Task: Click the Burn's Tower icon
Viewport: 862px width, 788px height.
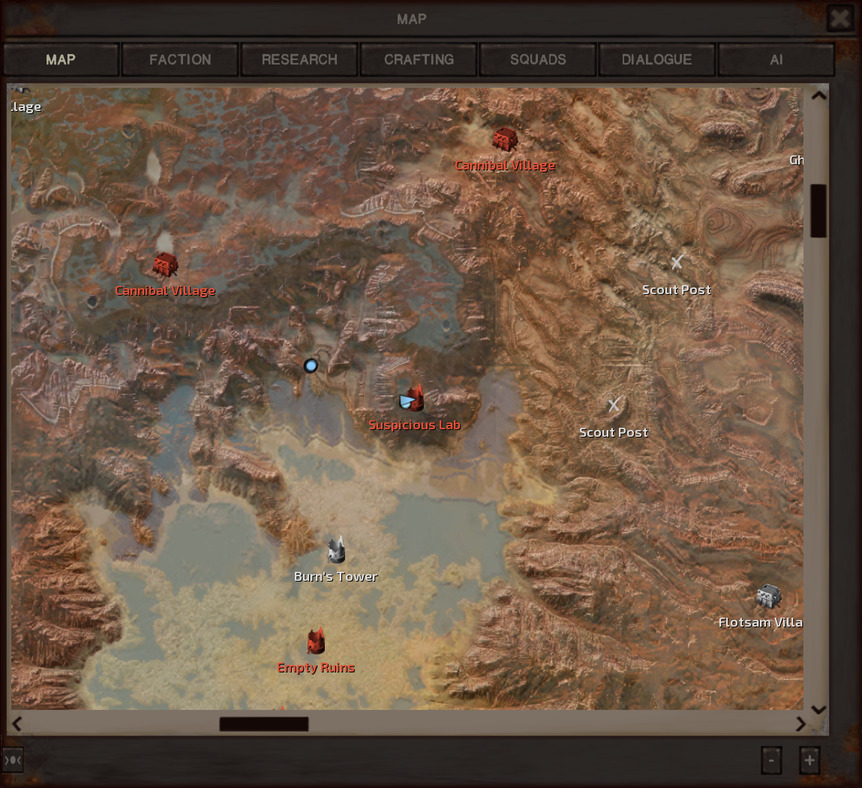Action: point(336,549)
